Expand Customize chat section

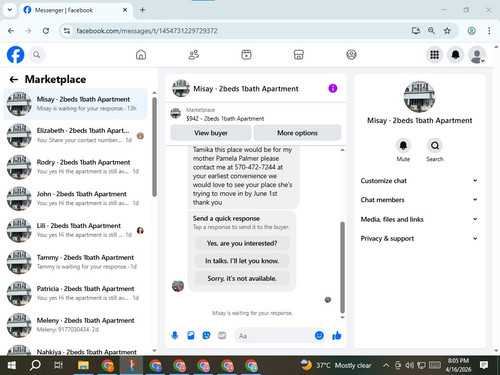(419, 181)
